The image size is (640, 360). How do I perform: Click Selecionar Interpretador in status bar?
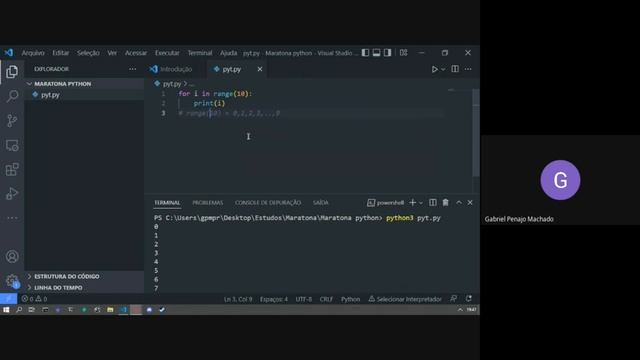405,299
